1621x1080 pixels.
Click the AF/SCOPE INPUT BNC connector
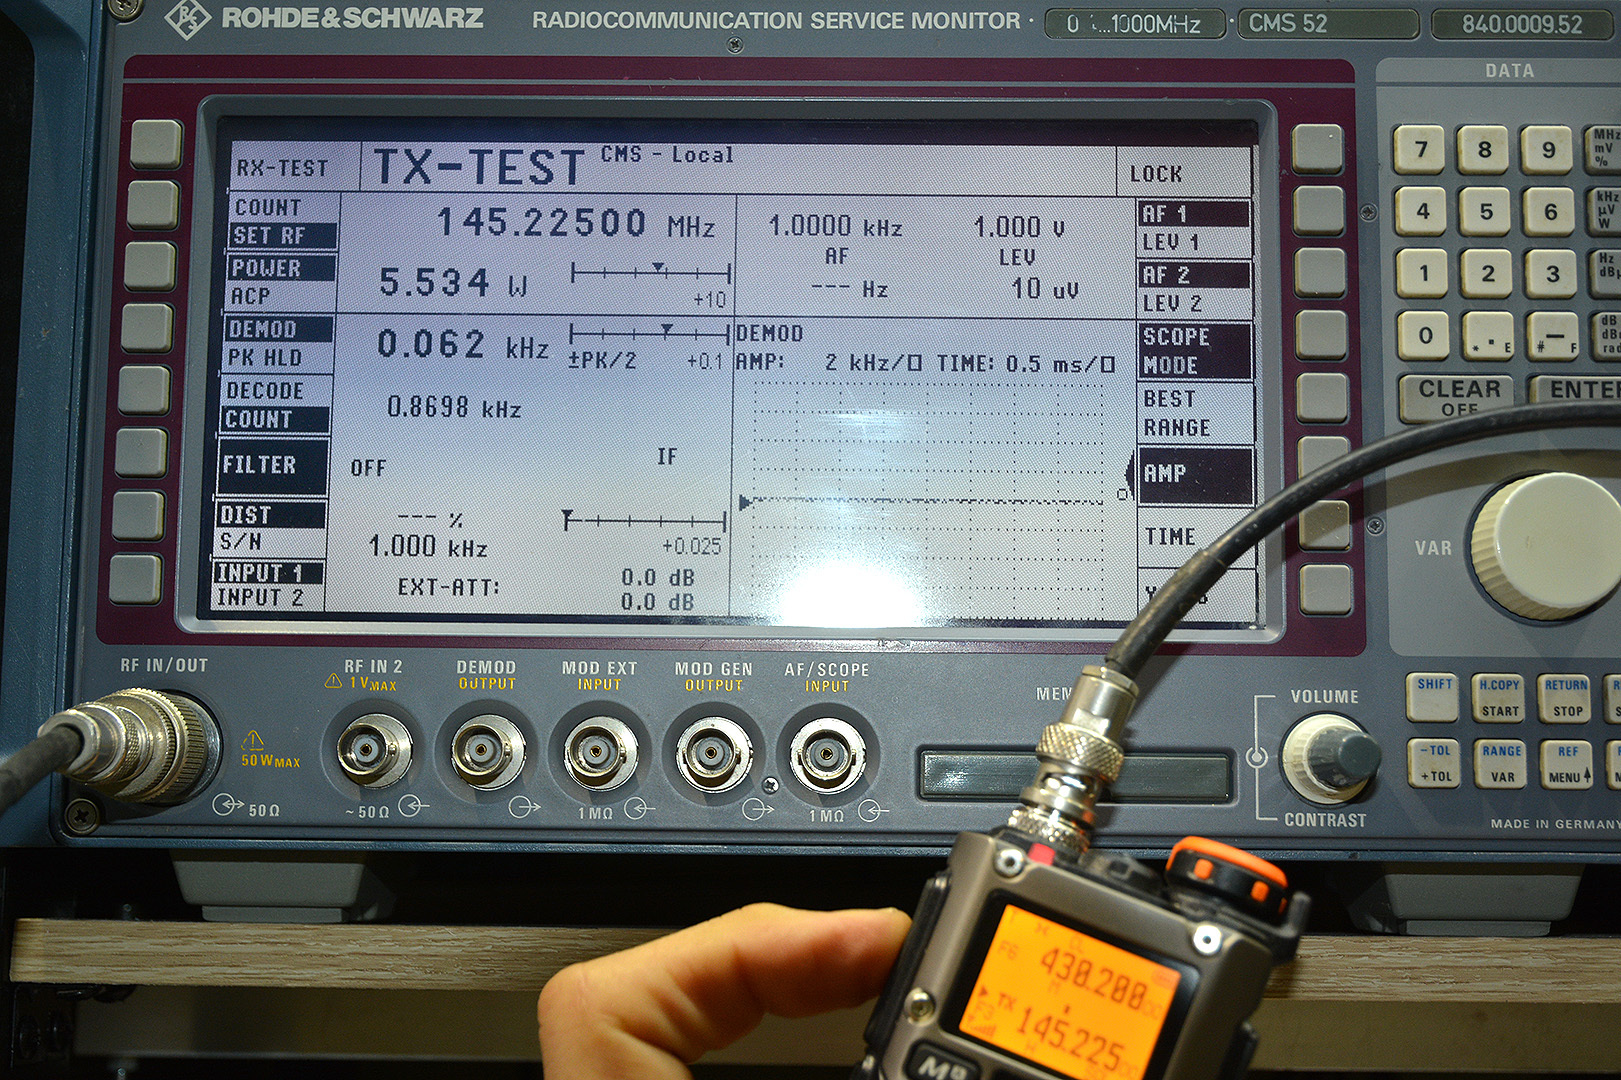(x=827, y=756)
